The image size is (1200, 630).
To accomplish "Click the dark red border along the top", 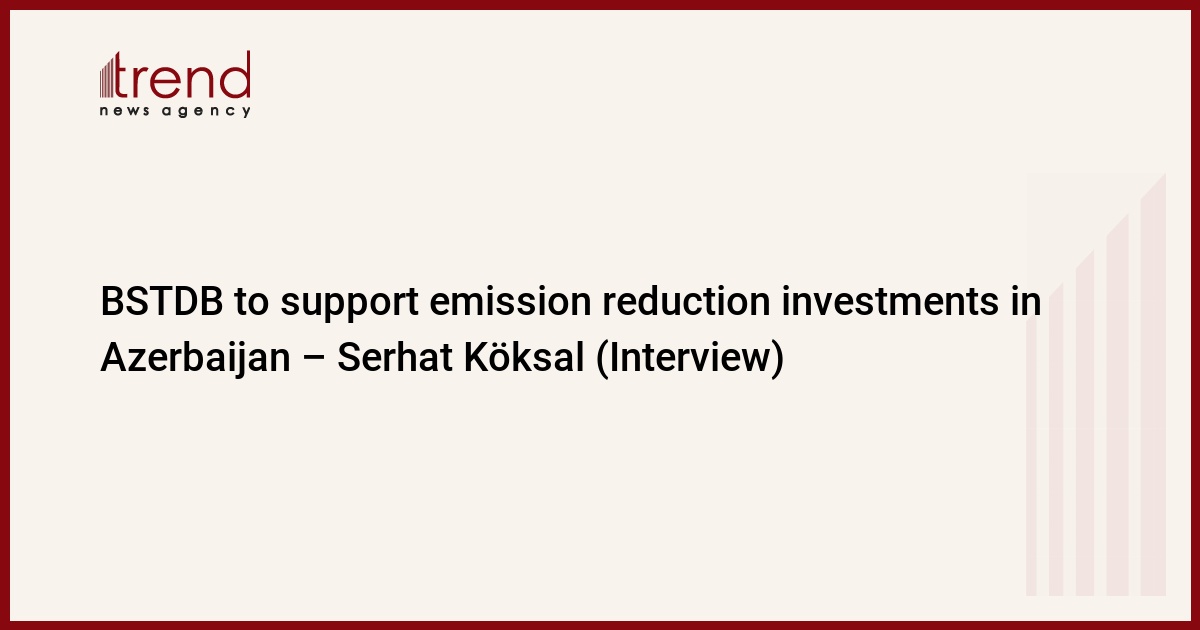I will (x=600, y=4).
